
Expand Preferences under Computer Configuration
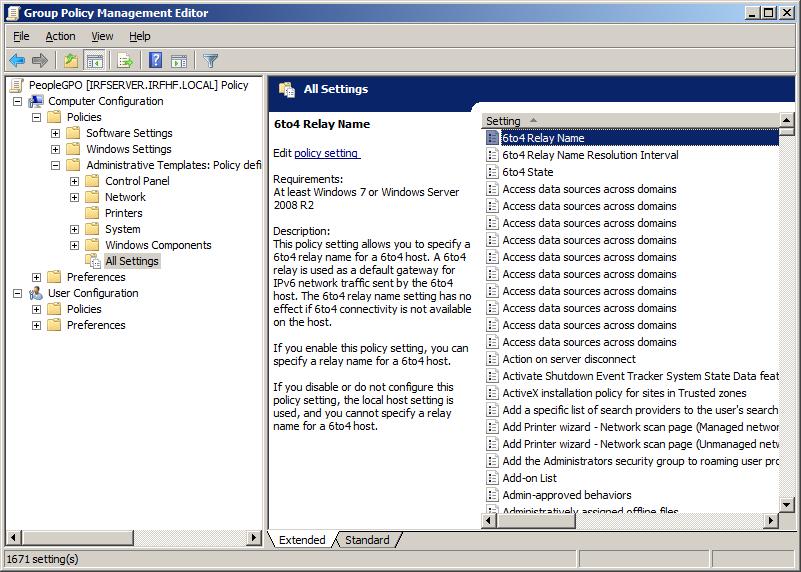coord(36,277)
